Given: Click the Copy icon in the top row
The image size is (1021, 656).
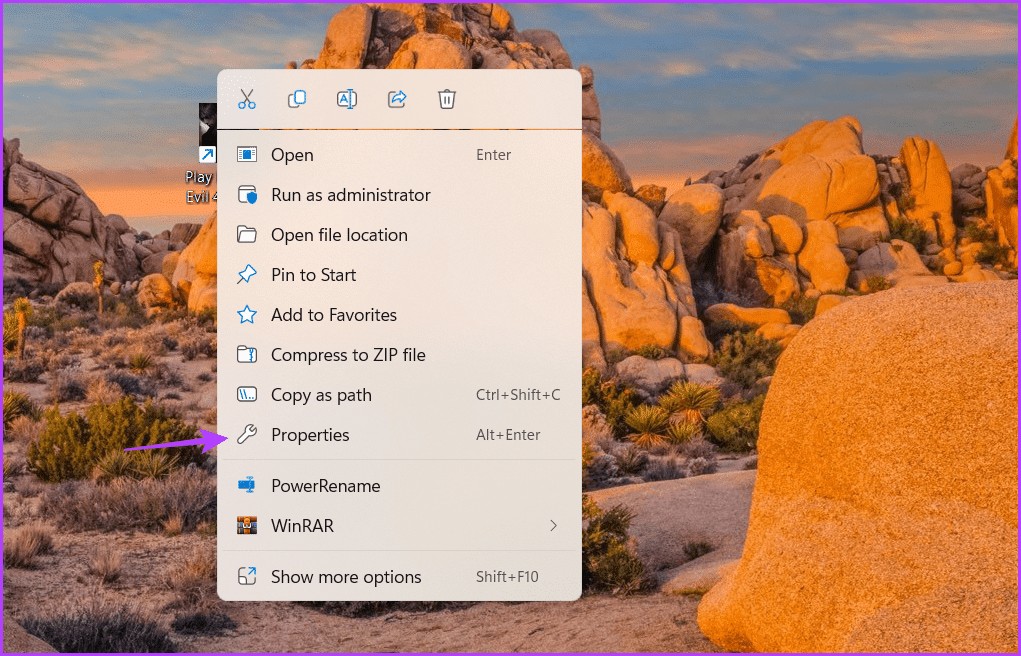Looking at the screenshot, I should (x=297, y=99).
